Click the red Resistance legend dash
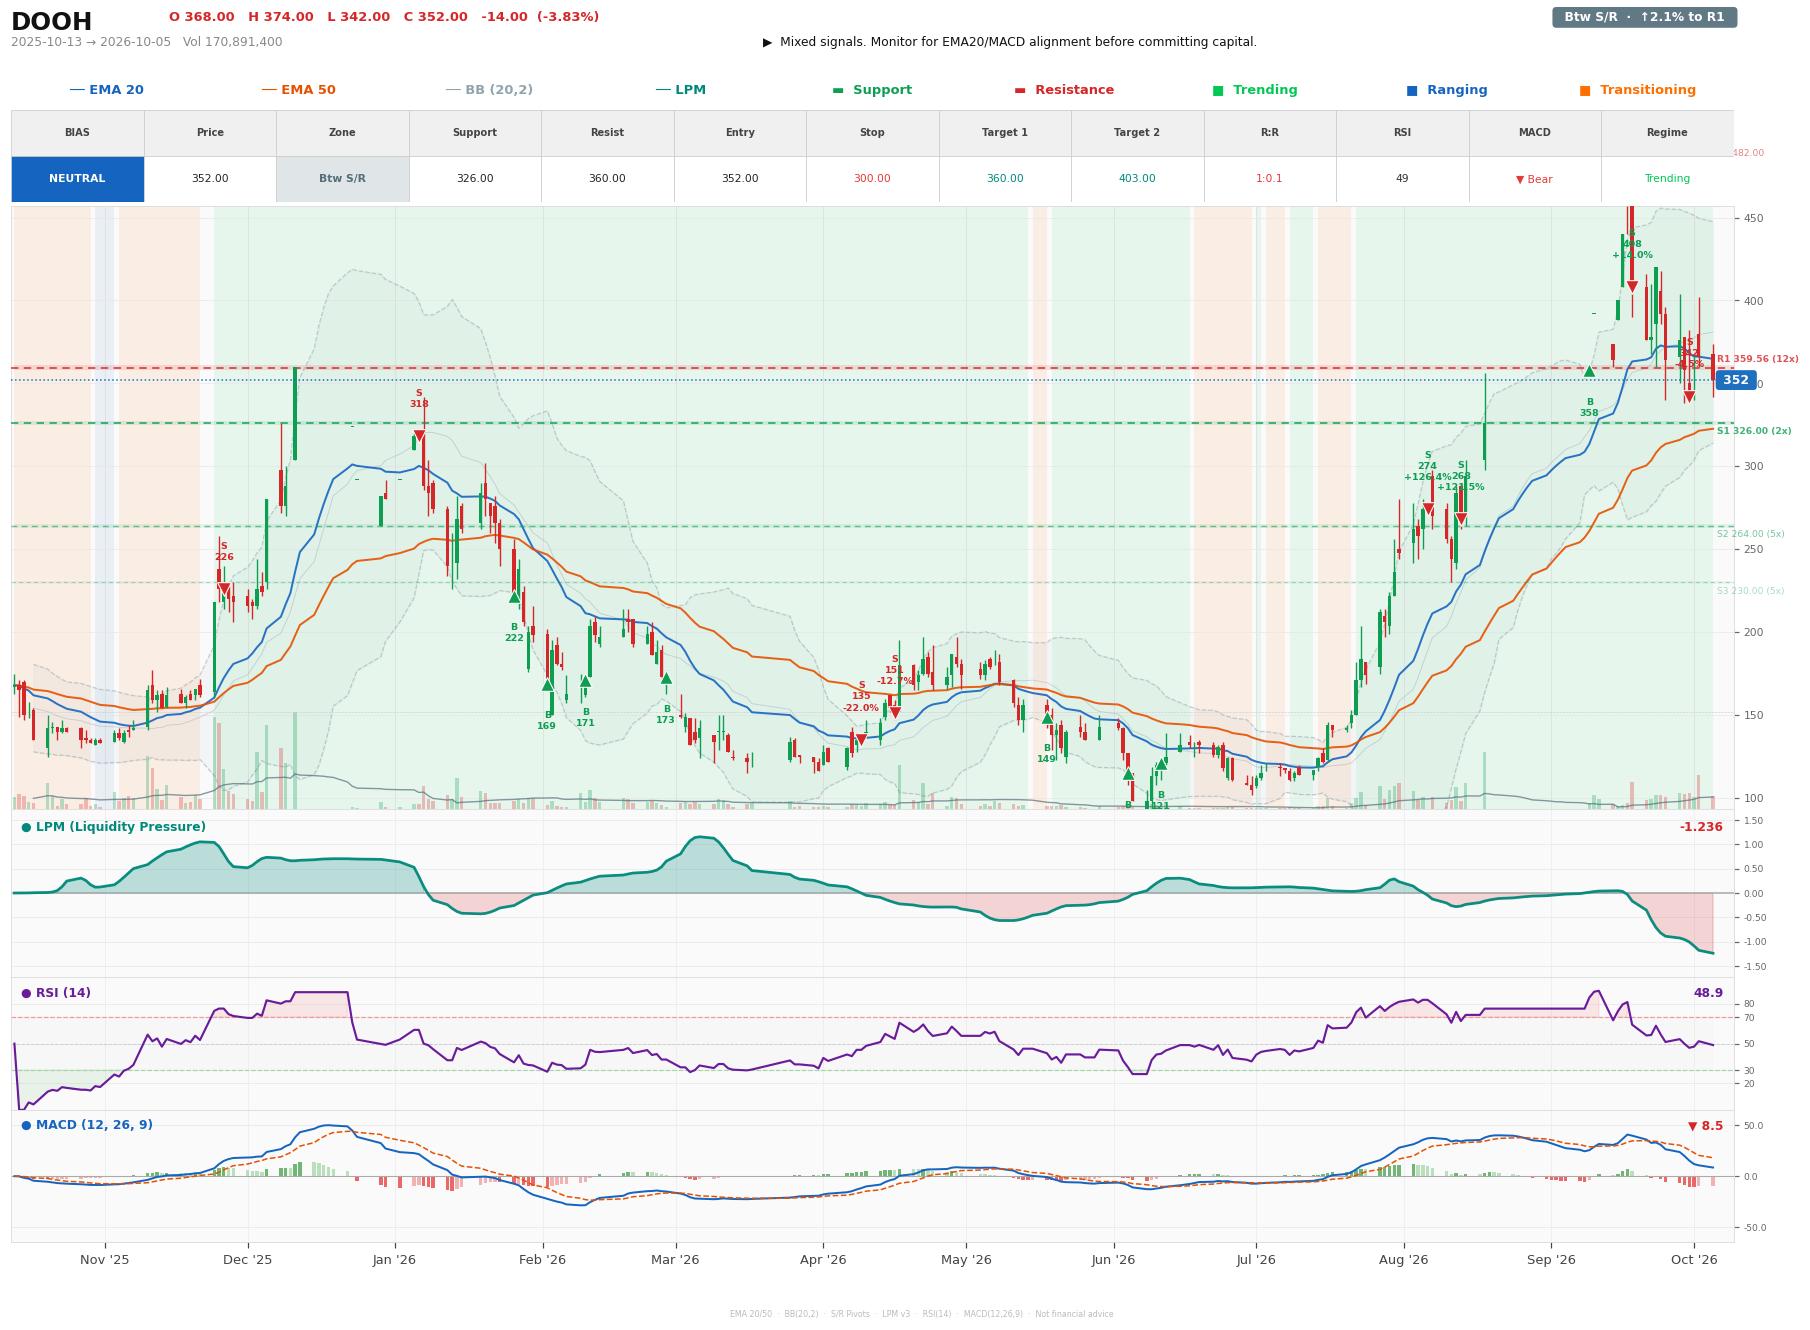 click(x=1020, y=90)
